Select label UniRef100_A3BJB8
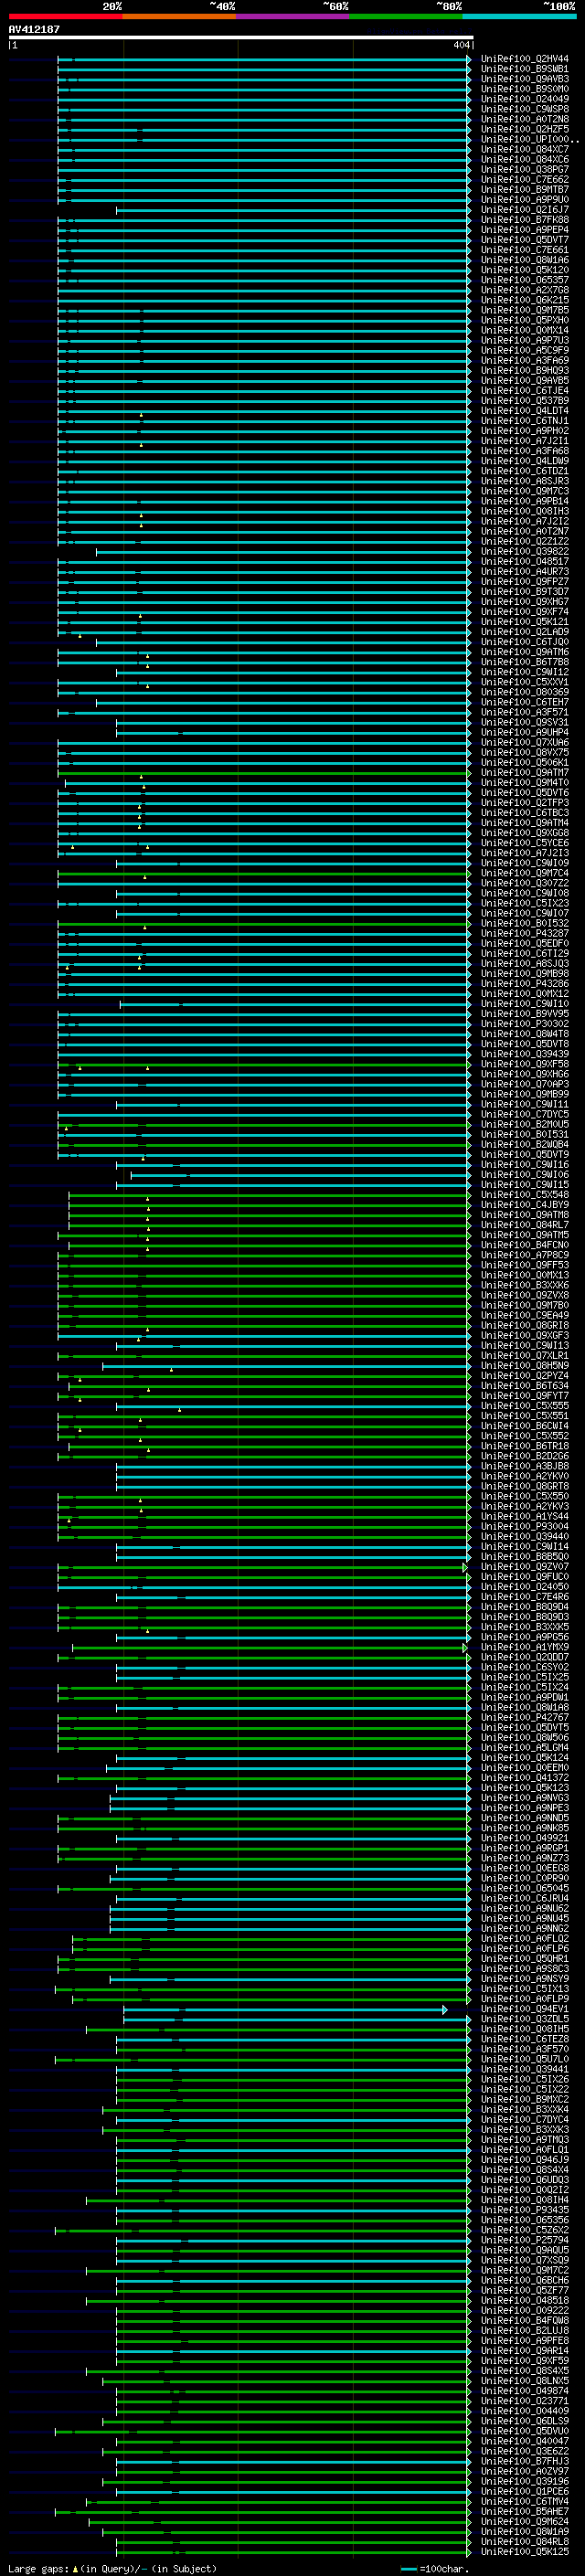Viewport: 585px width, 2576px height. 524,1466
